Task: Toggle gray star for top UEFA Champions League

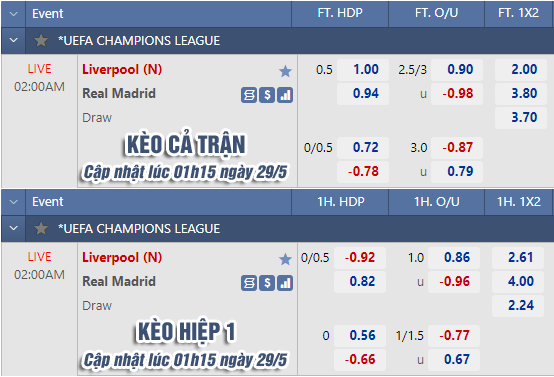Action: tap(41, 41)
